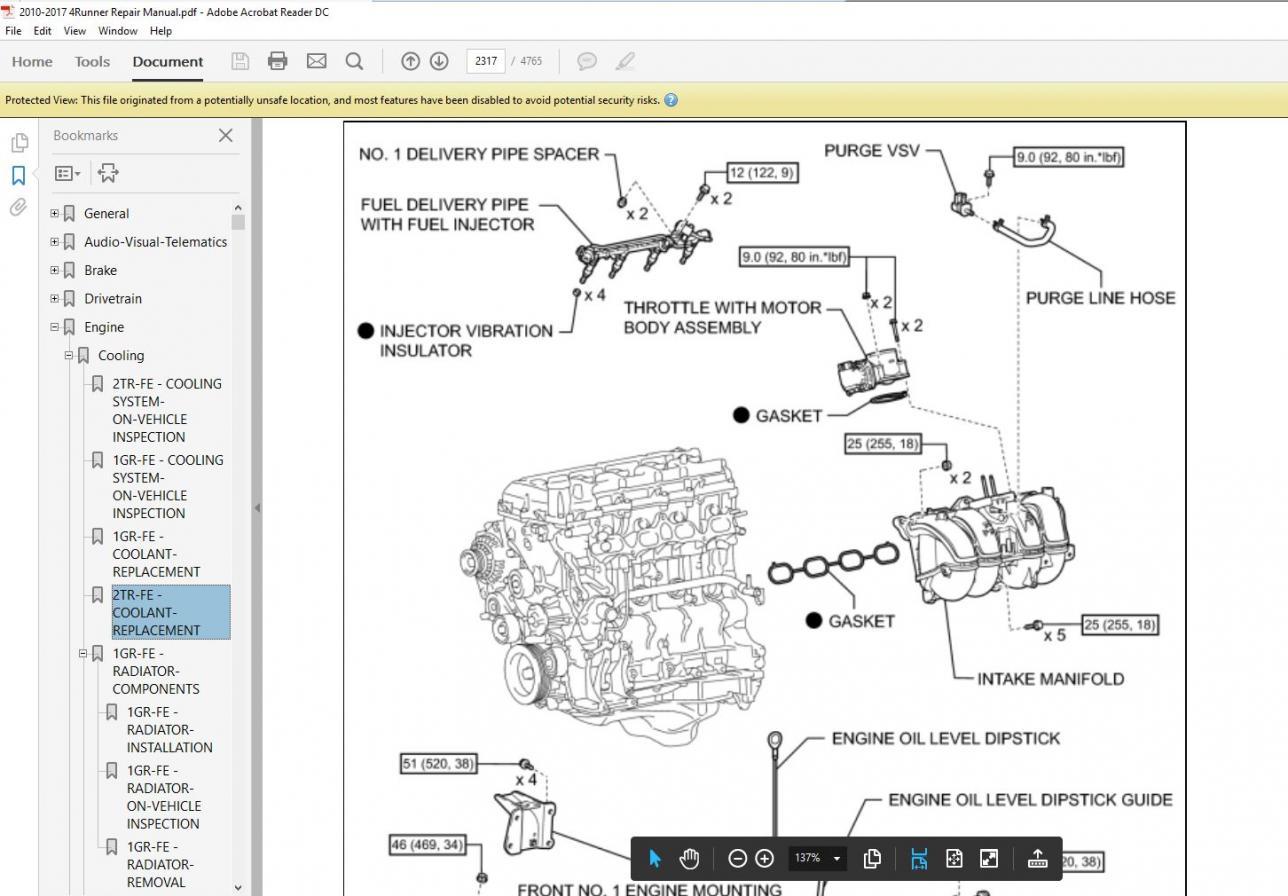Viewport: 1288px width, 896px height.
Task: Open the Attachments paperclip panel
Action: 18,208
